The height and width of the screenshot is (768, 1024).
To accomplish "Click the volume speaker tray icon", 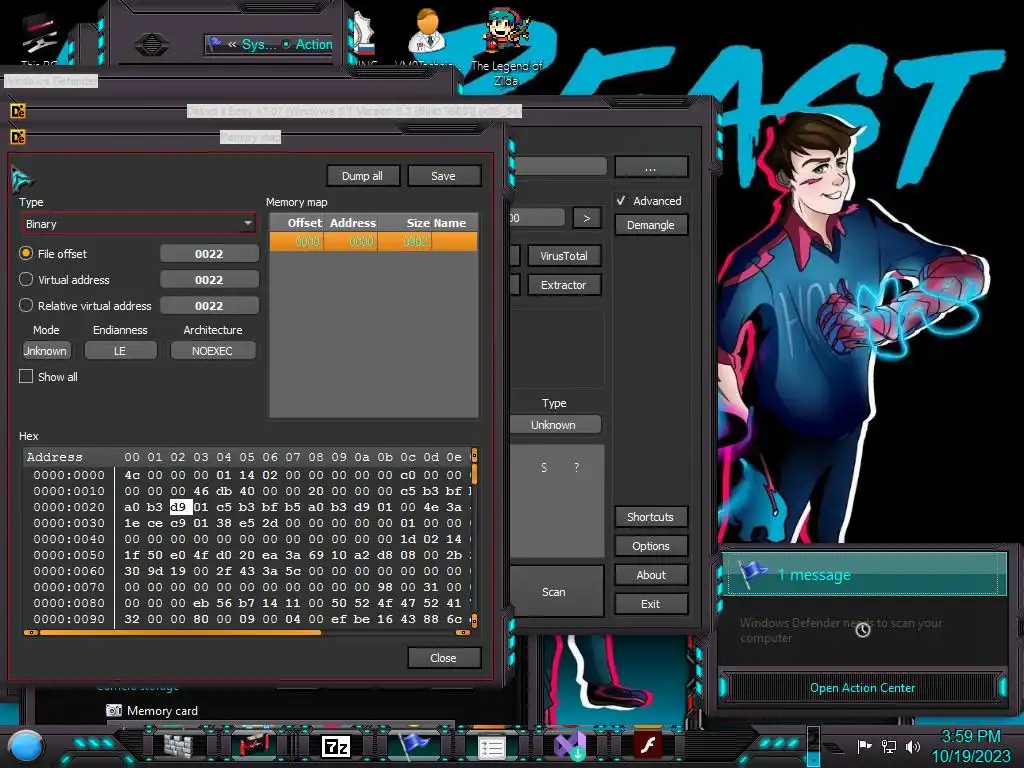I will (x=912, y=746).
